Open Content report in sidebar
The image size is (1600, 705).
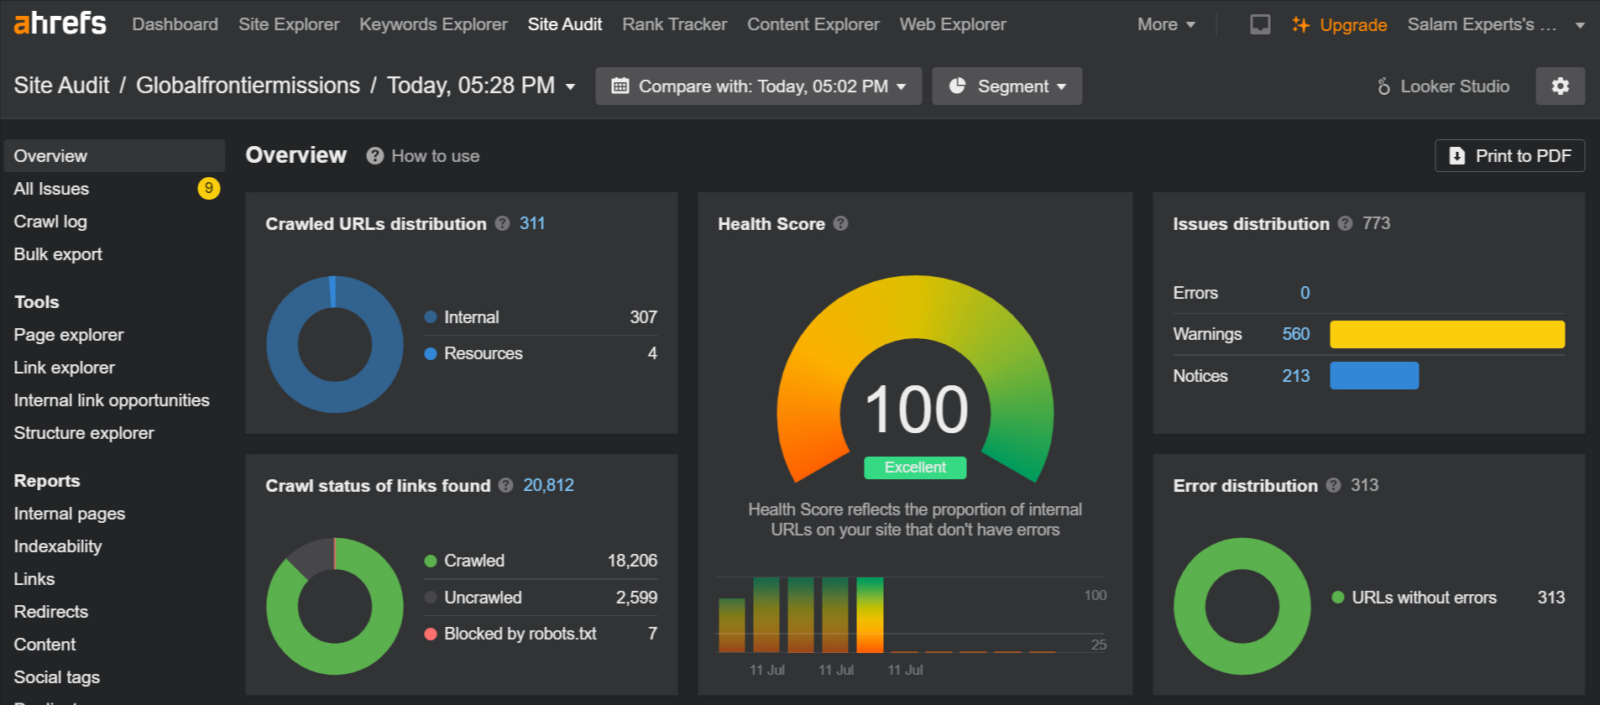[x=45, y=645]
